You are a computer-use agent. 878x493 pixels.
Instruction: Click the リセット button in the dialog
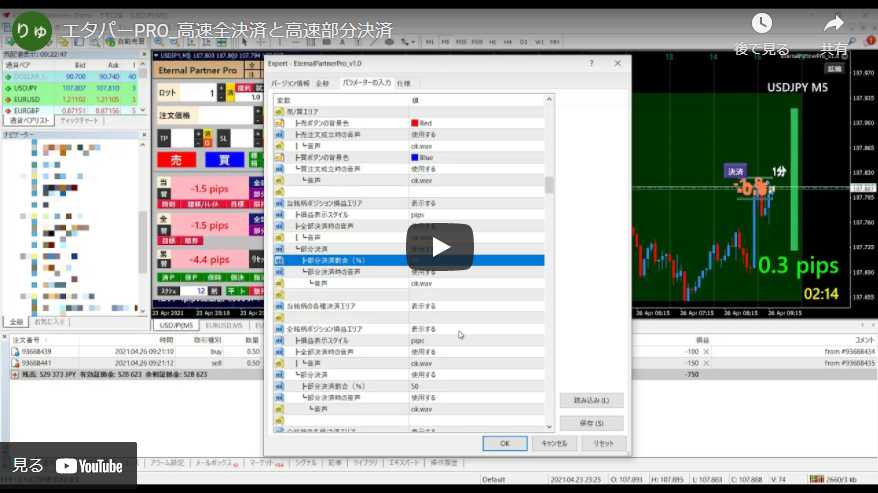click(x=604, y=443)
